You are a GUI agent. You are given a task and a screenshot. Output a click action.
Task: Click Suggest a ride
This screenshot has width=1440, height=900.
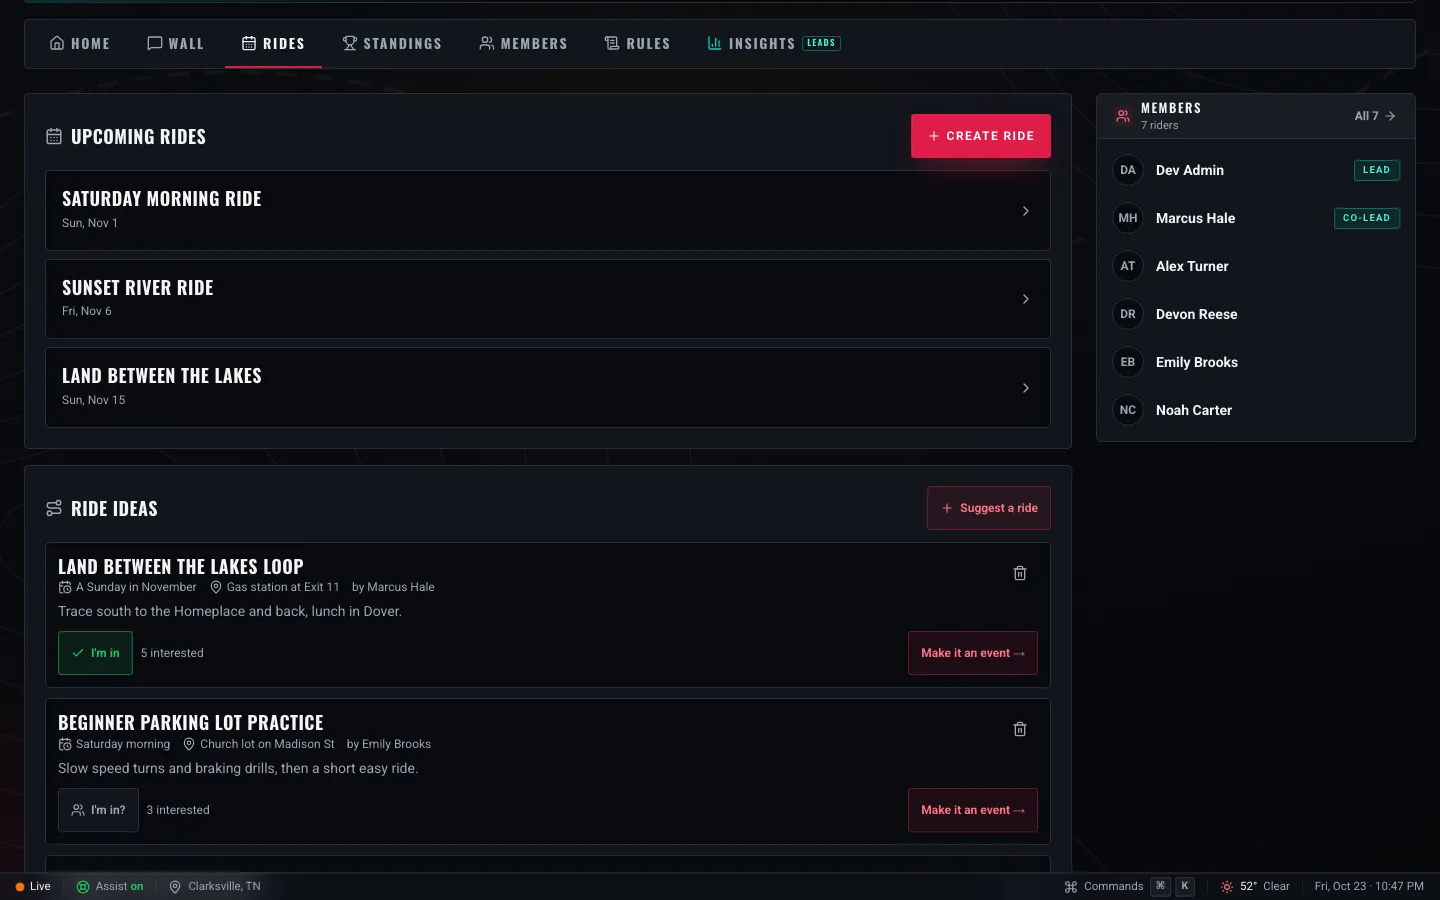point(989,508)
